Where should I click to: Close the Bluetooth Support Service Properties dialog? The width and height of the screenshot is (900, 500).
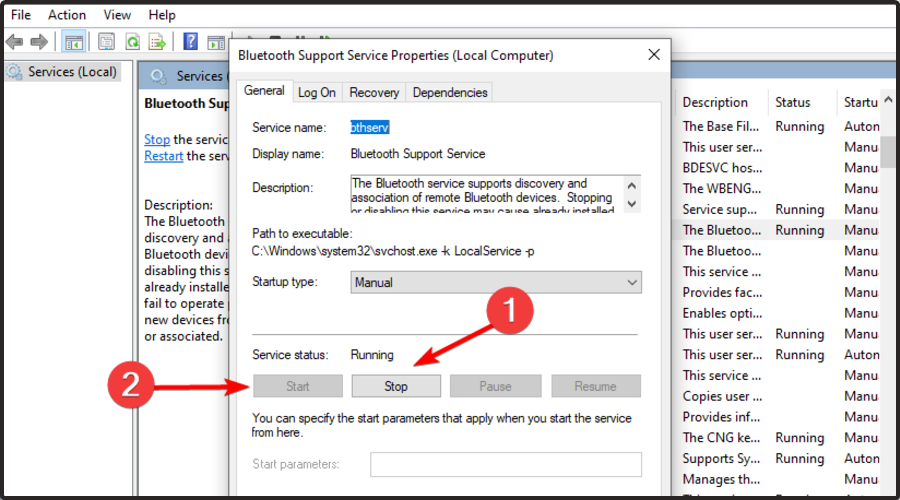[654, 55]
